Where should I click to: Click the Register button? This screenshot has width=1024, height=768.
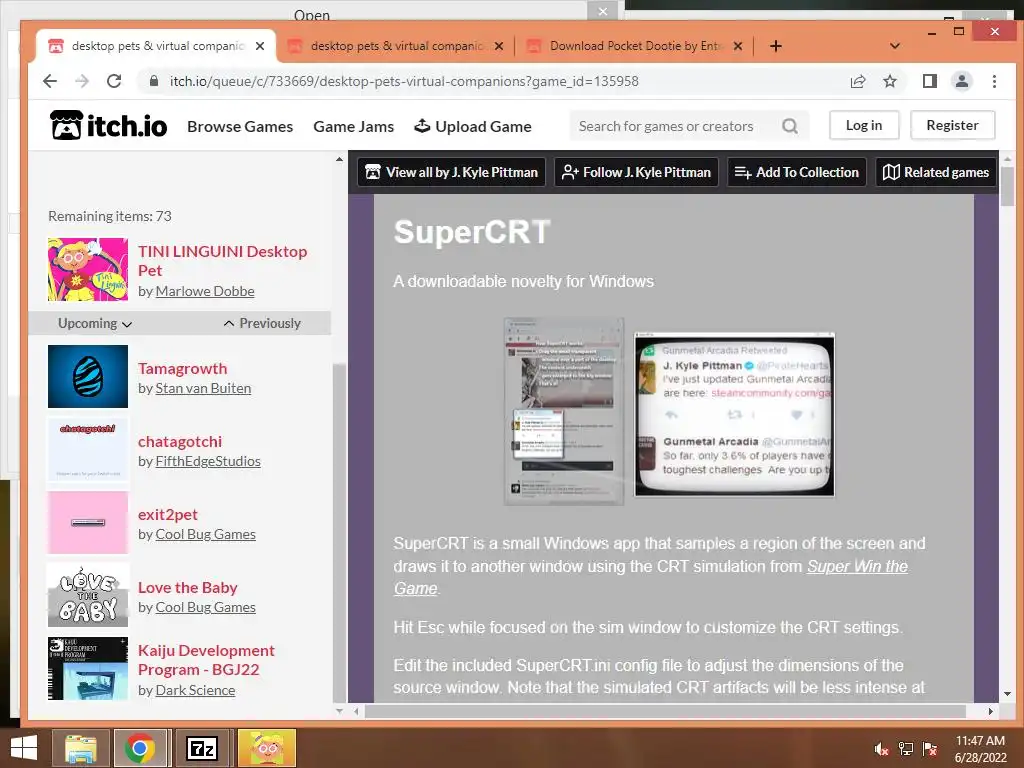pyautogui.click(x=952, y=125)
